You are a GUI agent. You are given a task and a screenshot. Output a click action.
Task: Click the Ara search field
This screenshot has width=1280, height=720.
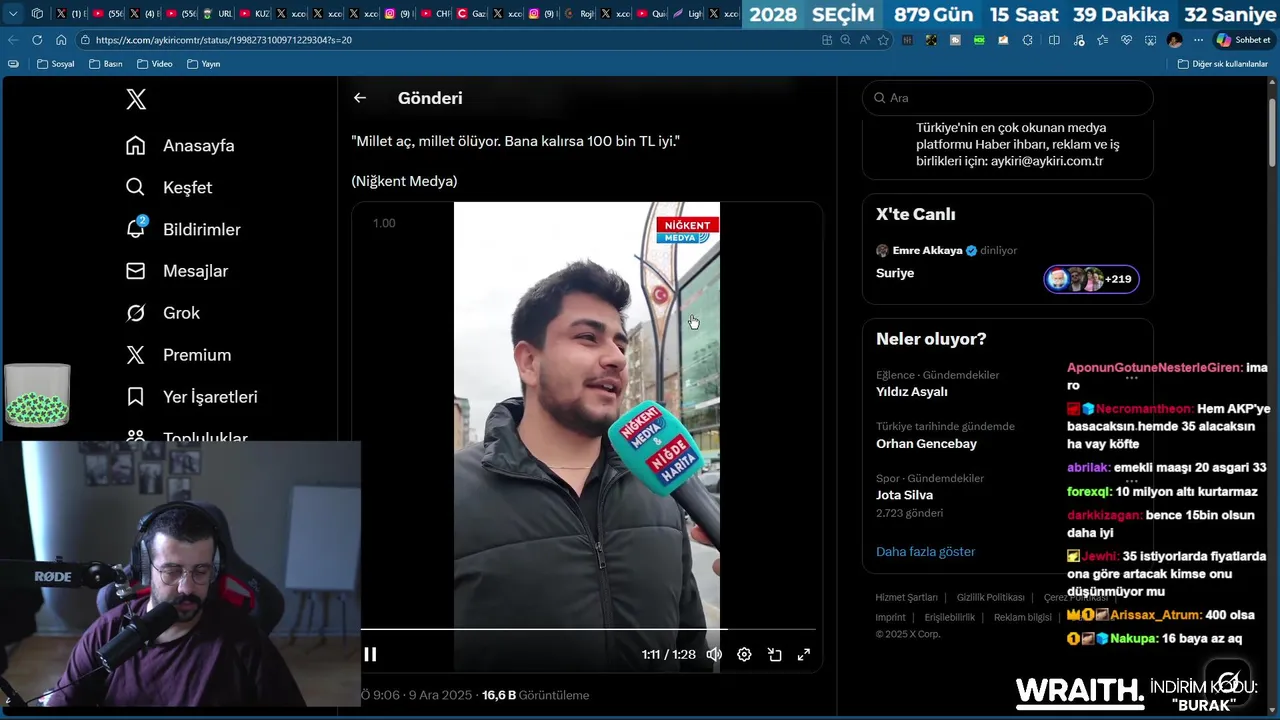1008,98
